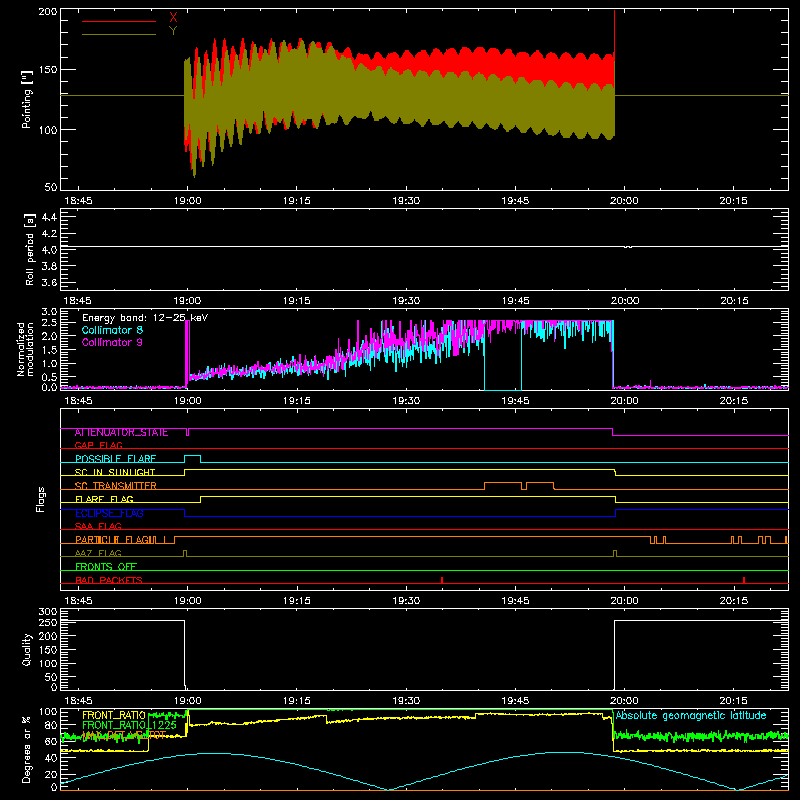The height and width of the screenshot is (800, 800).
Task: Click the 'Normalized modulation' axis title
Action: pyautogui.click(x=25, y=349)
